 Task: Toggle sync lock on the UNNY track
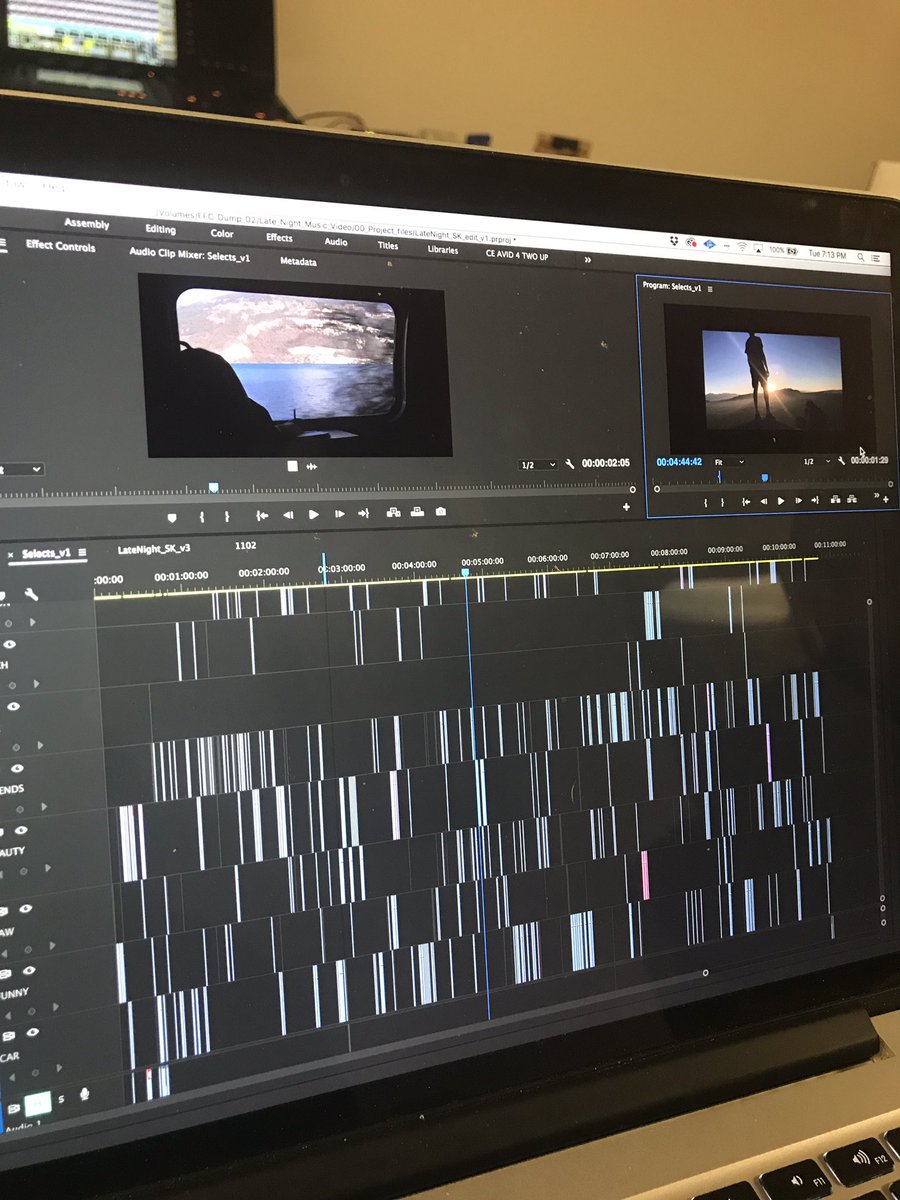[6, 973]
